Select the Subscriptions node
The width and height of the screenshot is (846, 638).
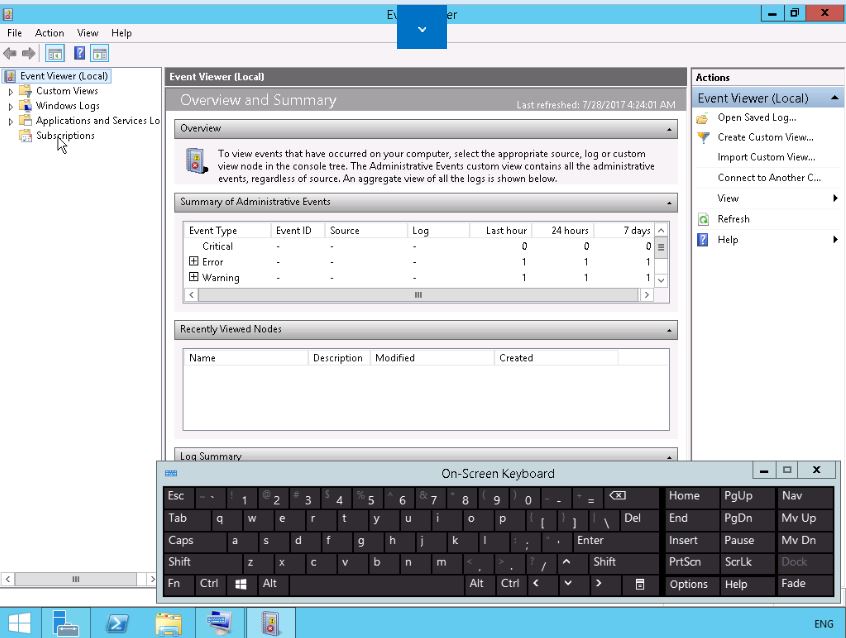point(65,135)
